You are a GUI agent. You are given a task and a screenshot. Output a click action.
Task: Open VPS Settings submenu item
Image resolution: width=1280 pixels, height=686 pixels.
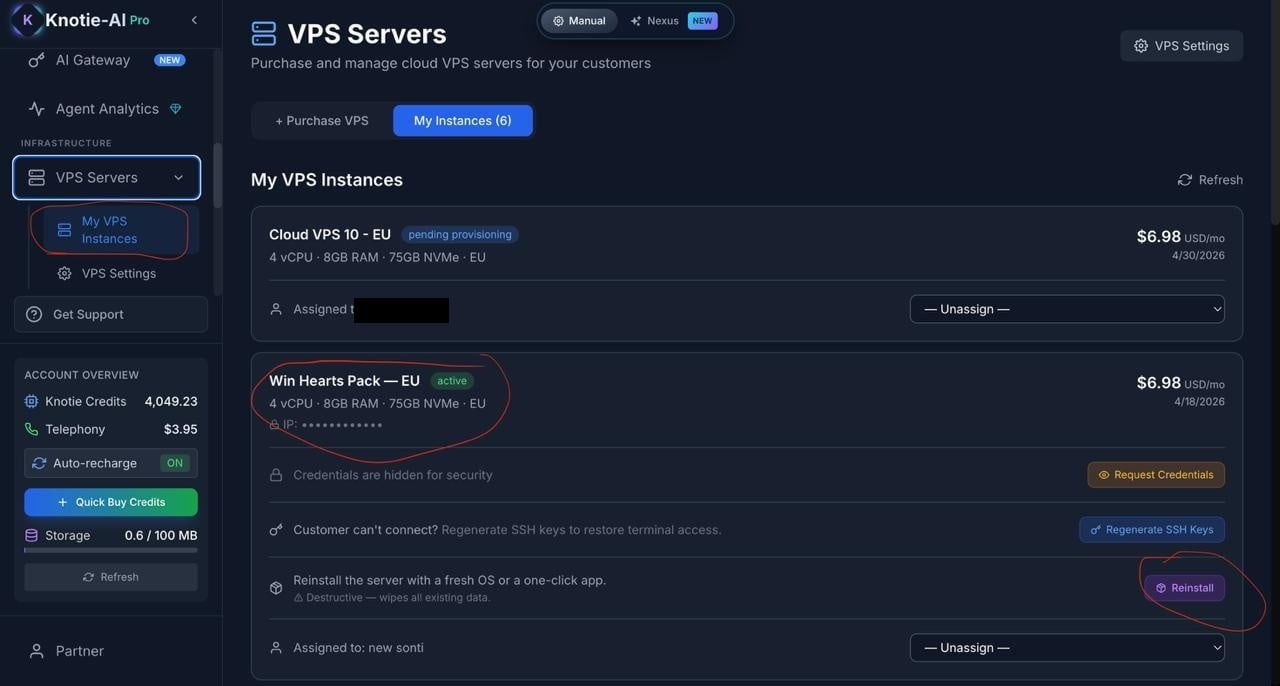(x=120, y=273)
